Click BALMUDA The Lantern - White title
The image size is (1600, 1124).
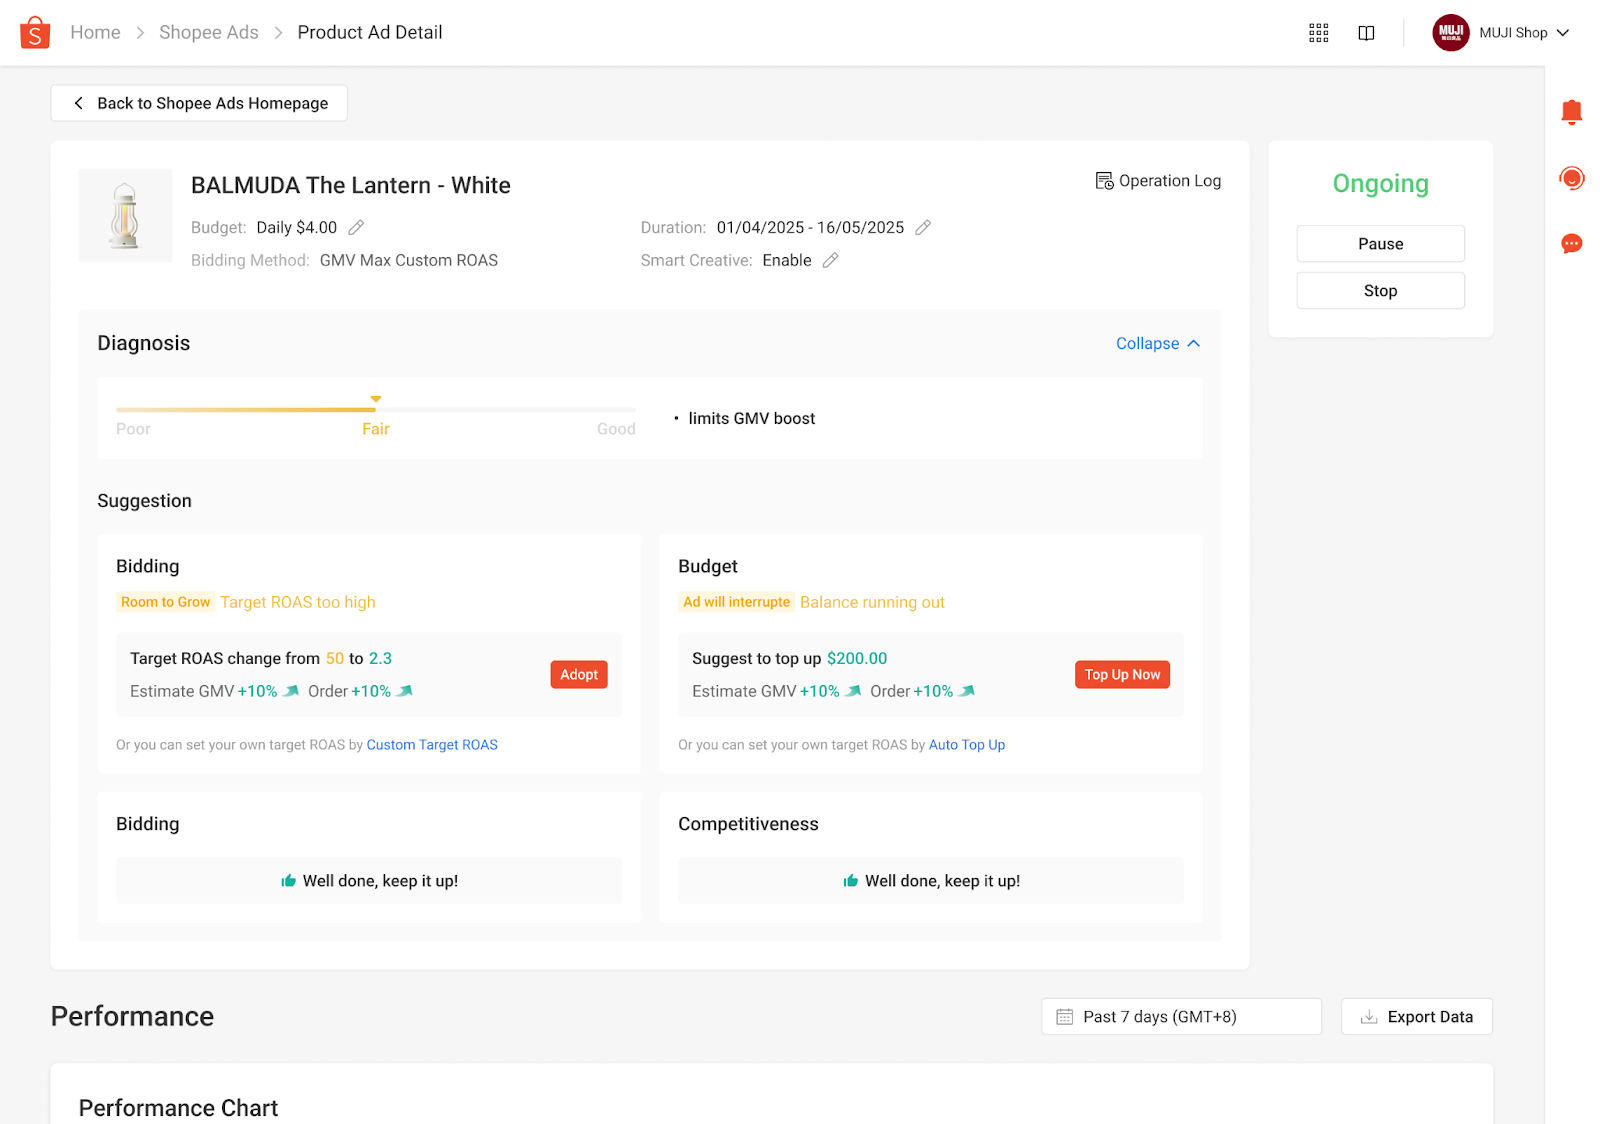coord(351,186)
